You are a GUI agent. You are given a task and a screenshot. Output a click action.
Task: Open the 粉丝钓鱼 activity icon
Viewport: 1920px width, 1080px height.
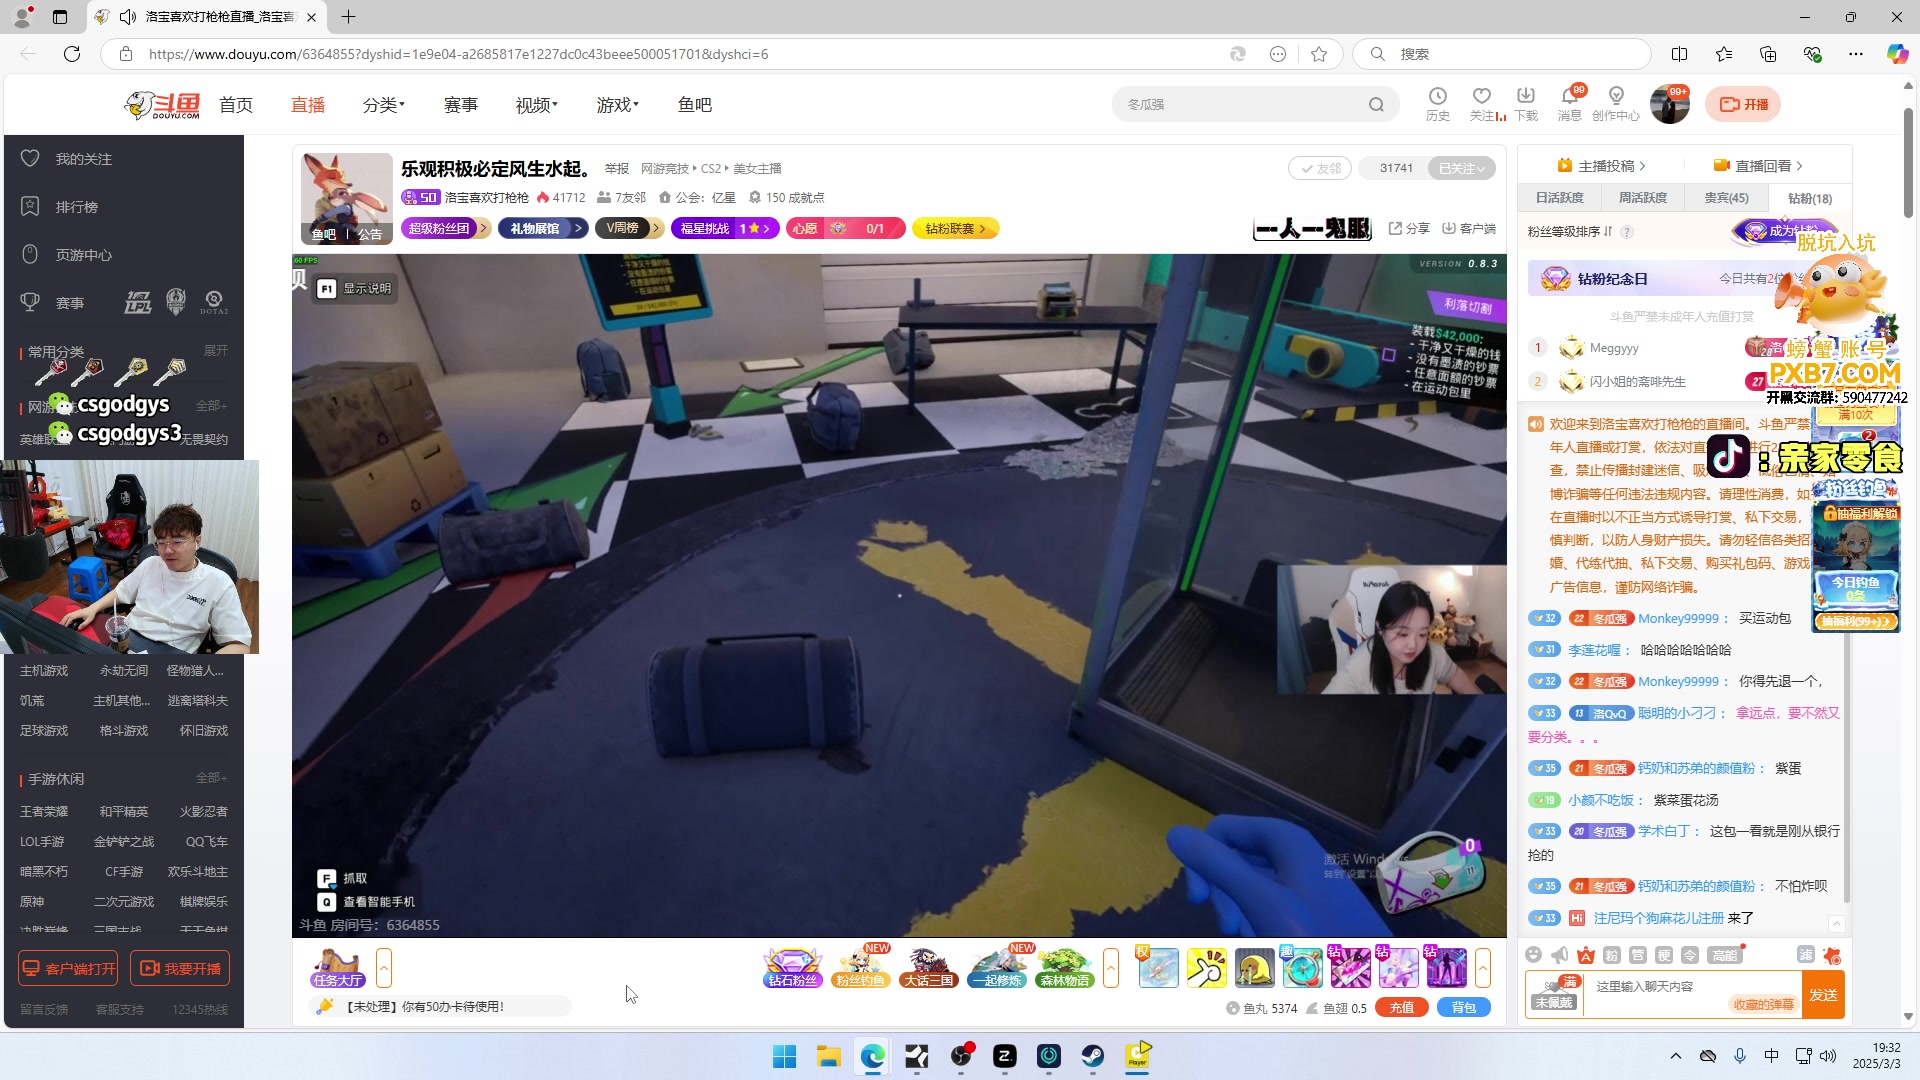coord(861,968)
